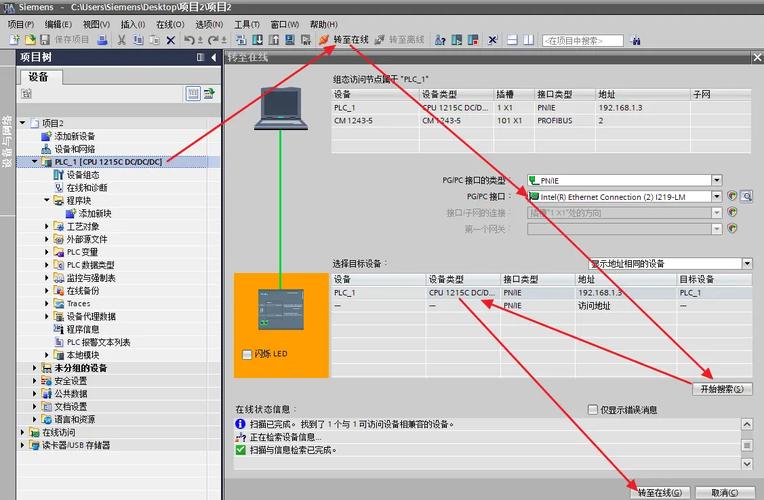Select 添加新块 tree item
Image resolution: width=764 pixels, height=500 pixels.
tap(95, 213)
